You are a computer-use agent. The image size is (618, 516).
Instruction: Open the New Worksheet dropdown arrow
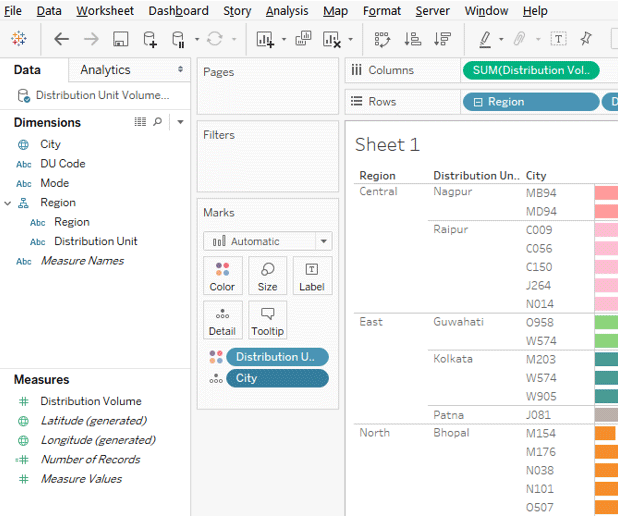[283, 39]
